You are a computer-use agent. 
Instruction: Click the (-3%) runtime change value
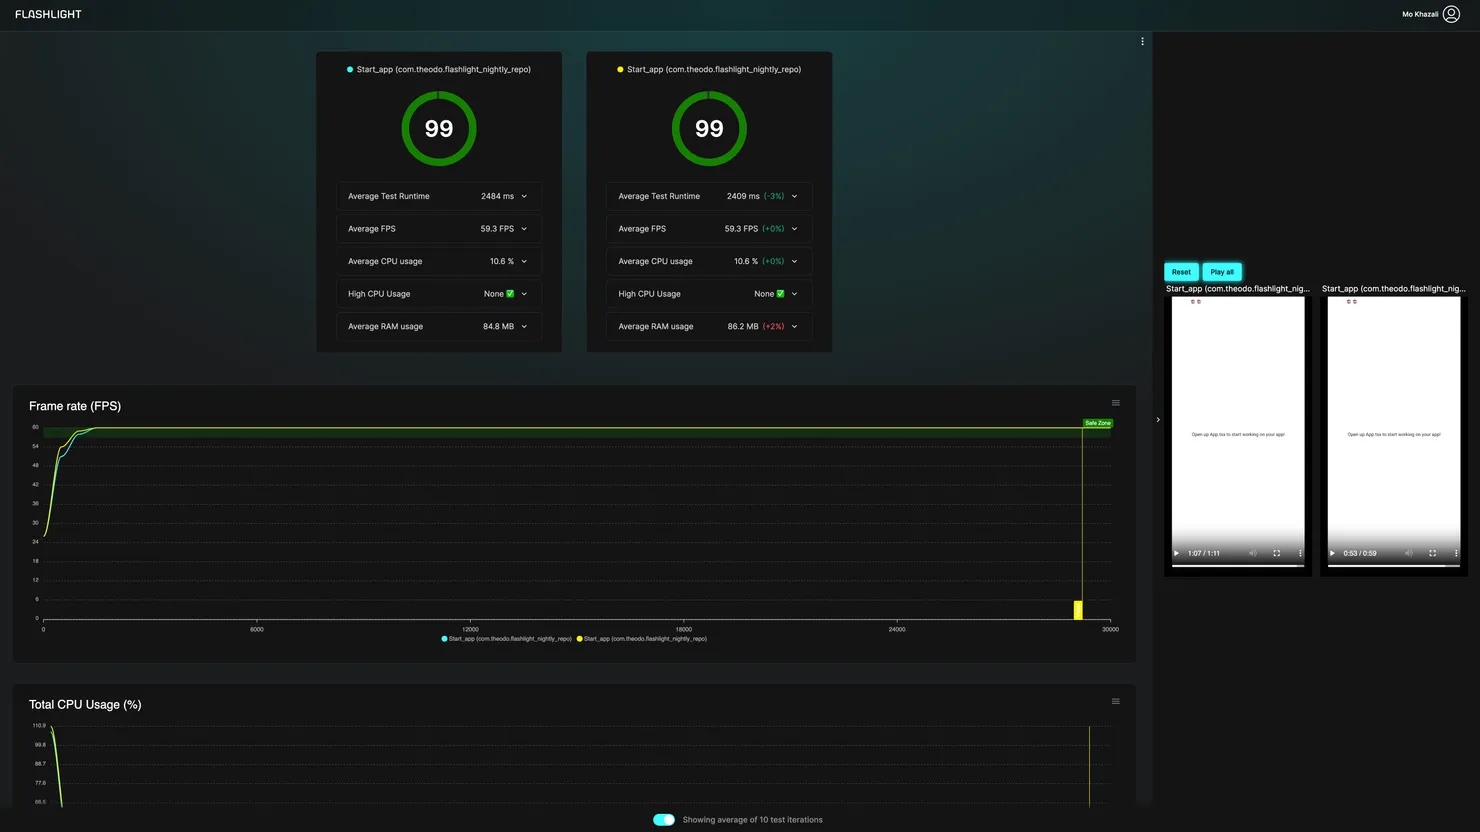774,196
